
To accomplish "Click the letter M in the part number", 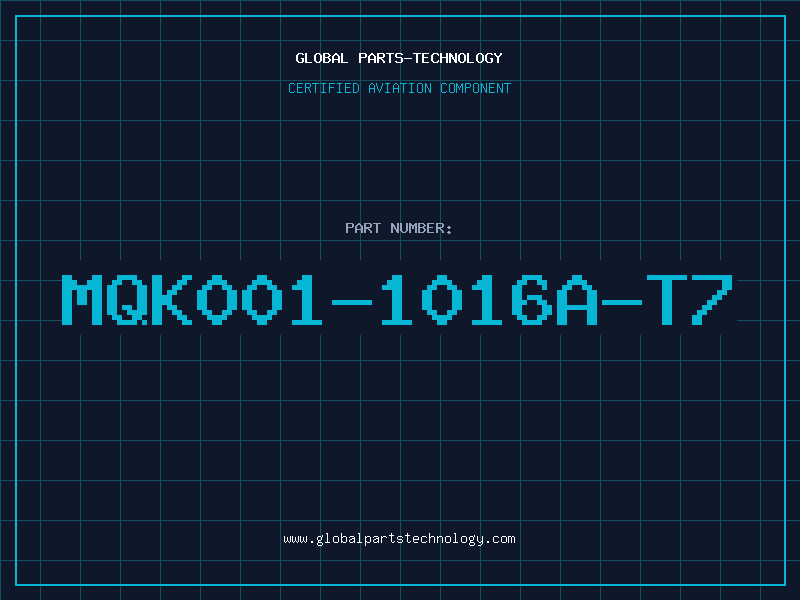I will [82, 299].
